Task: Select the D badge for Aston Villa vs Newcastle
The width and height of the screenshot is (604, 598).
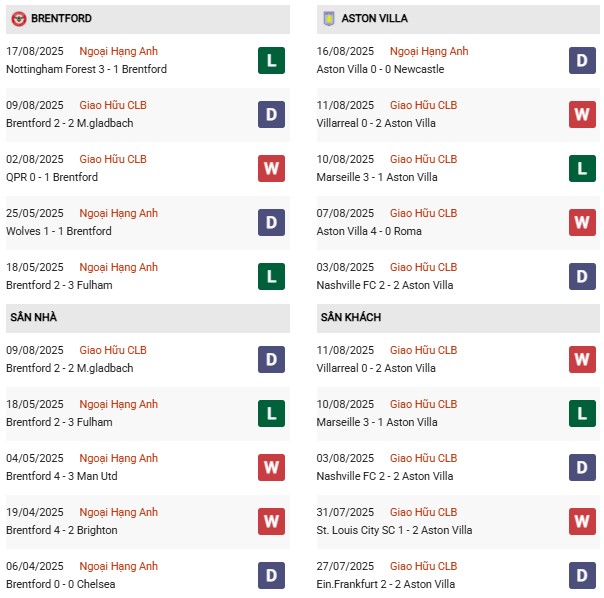Action: [x=583, y=61]
